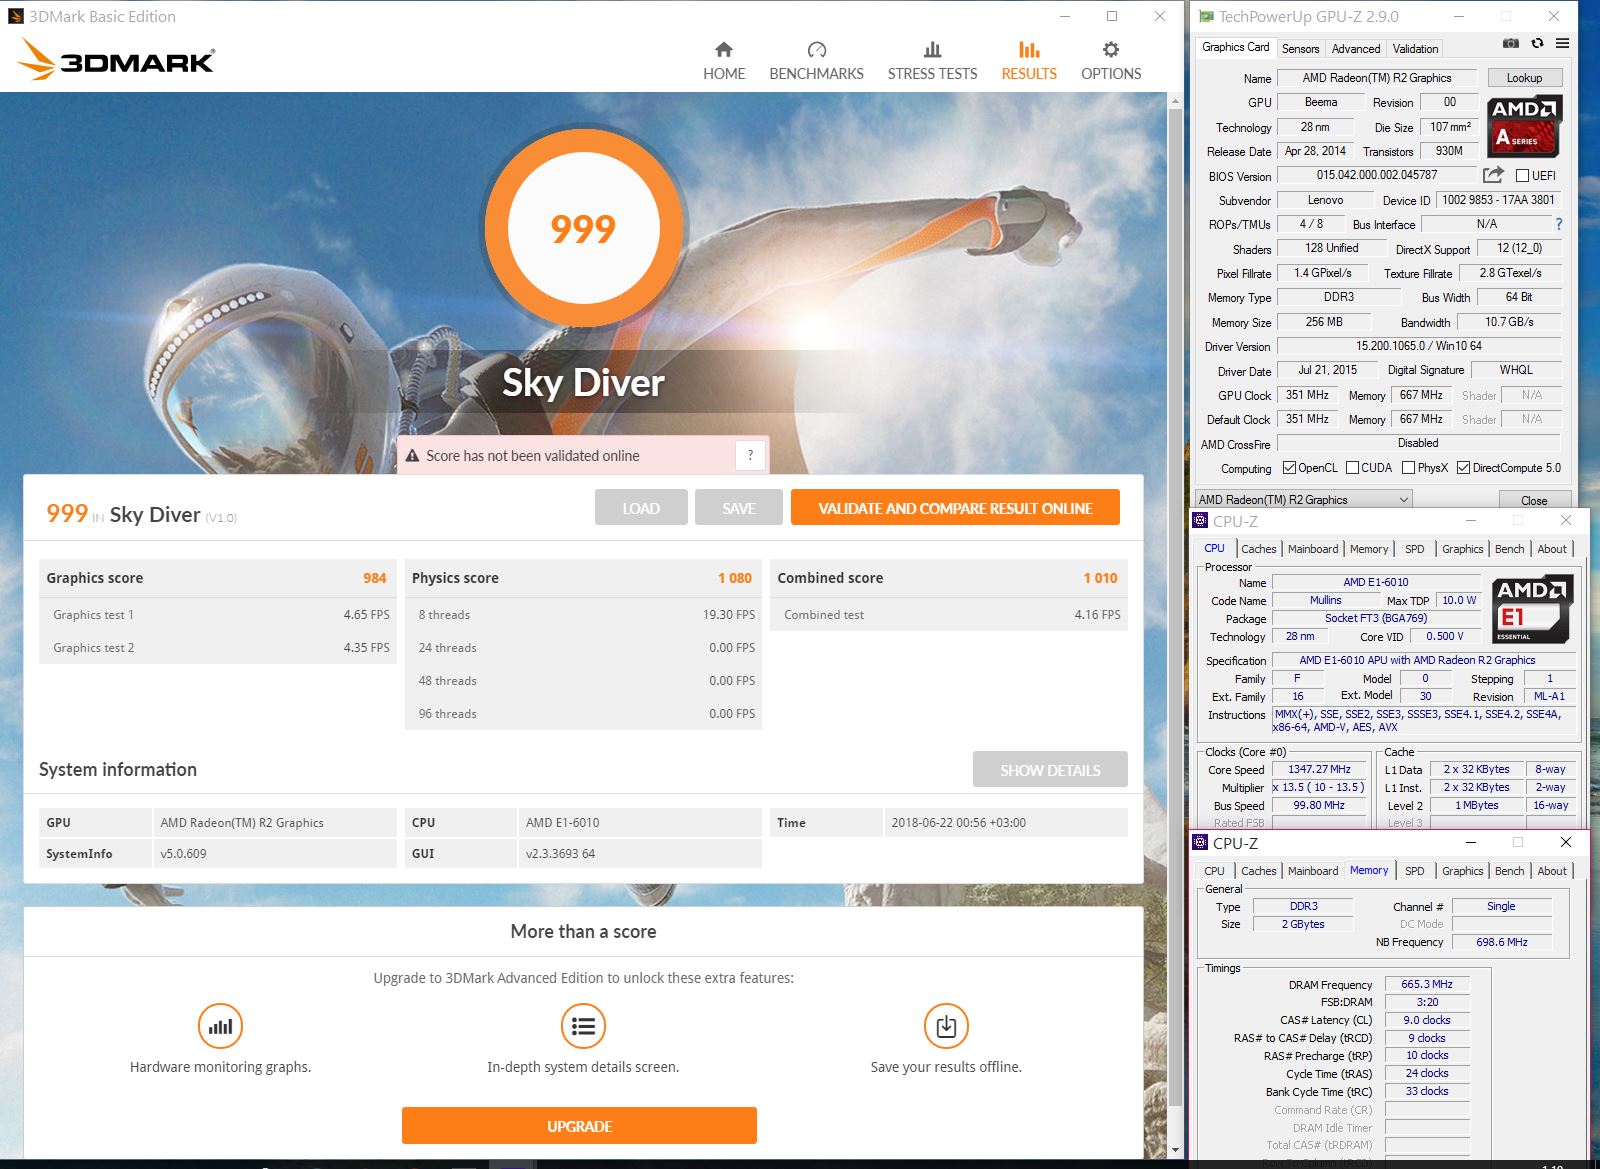Open the Validation tab in GPU-Z
The width and height of the screenshot is (1600, 1169).
click(1415, 48)
